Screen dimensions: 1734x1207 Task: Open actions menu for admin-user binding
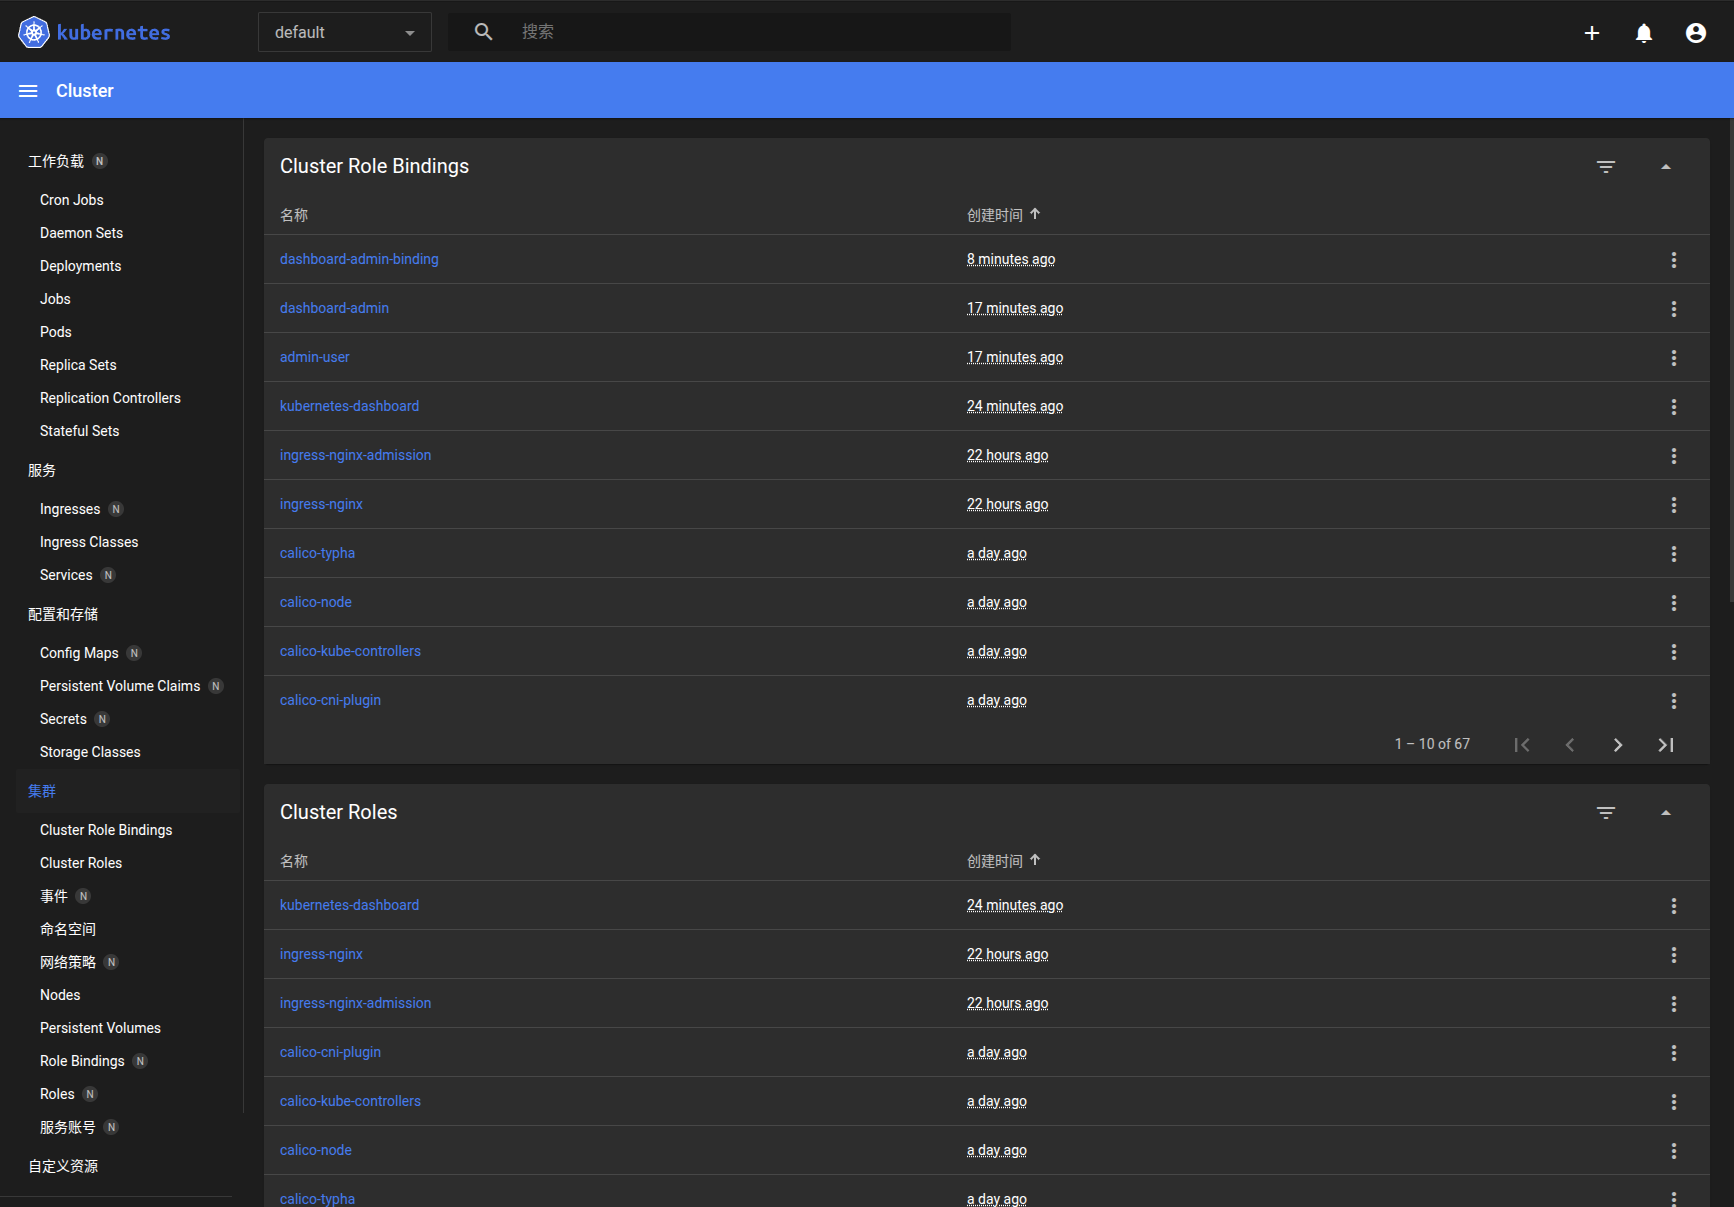tap(1674, 358)
